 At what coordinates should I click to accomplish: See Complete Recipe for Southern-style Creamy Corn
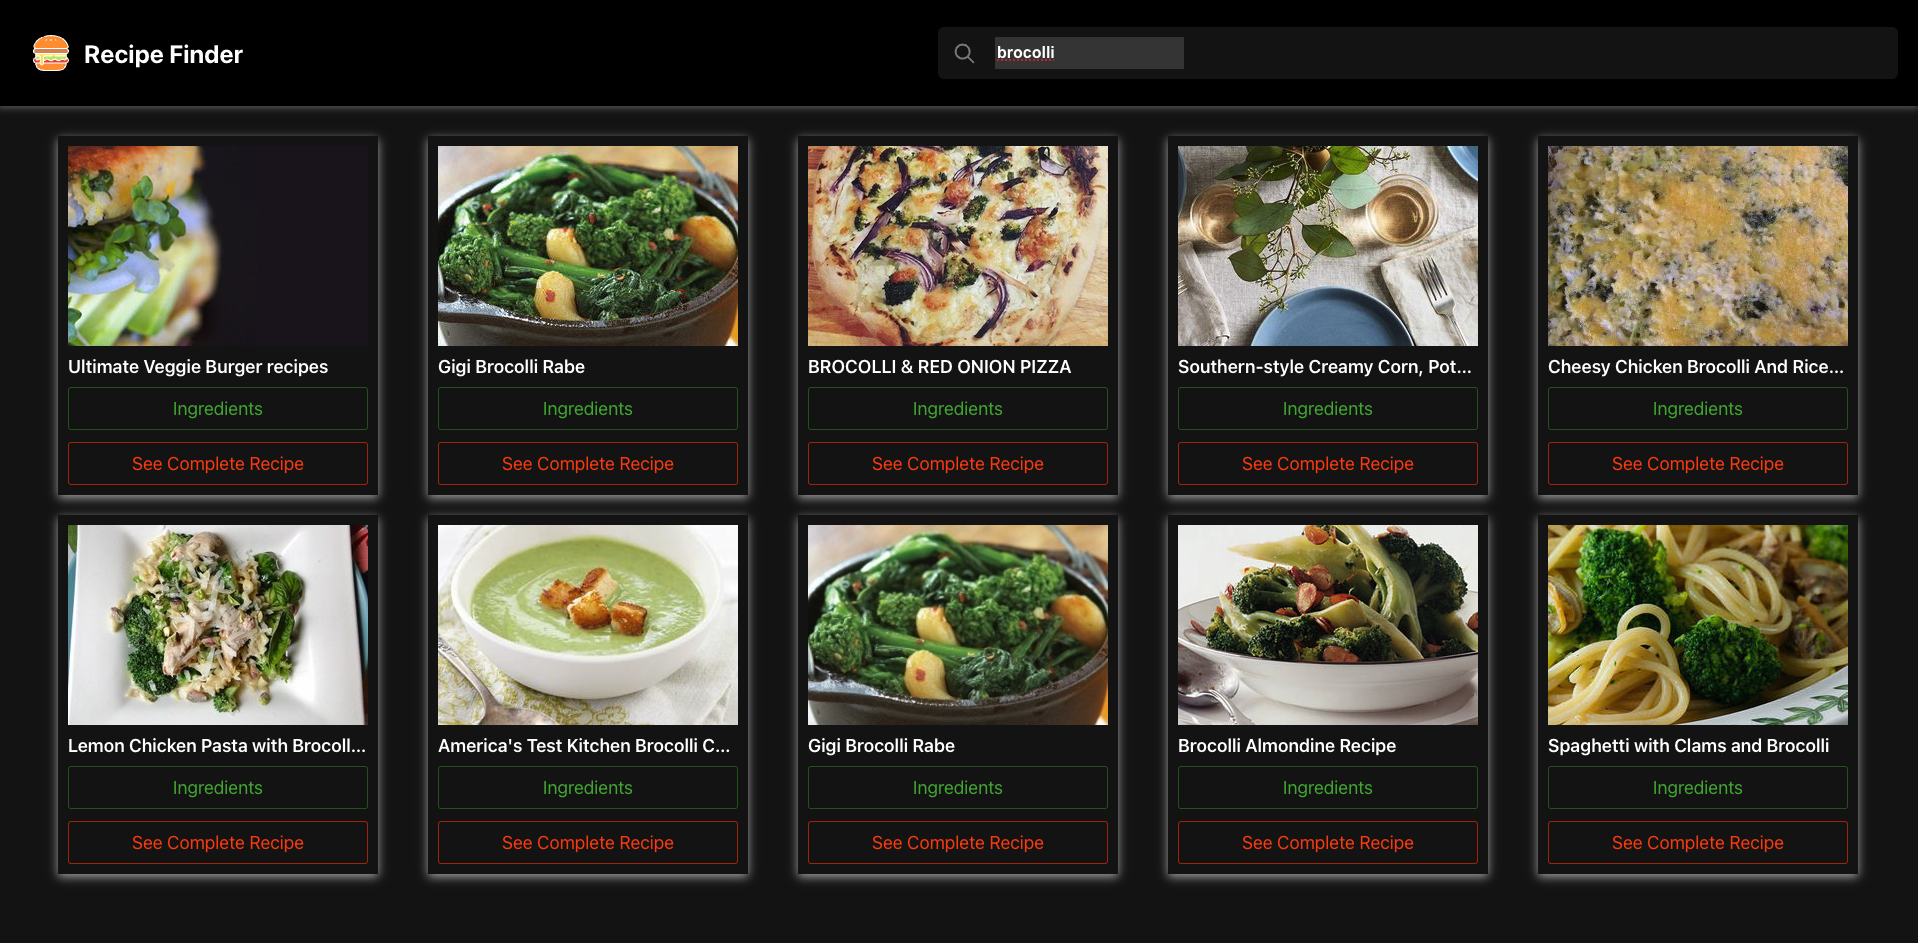pos(1327,463)
